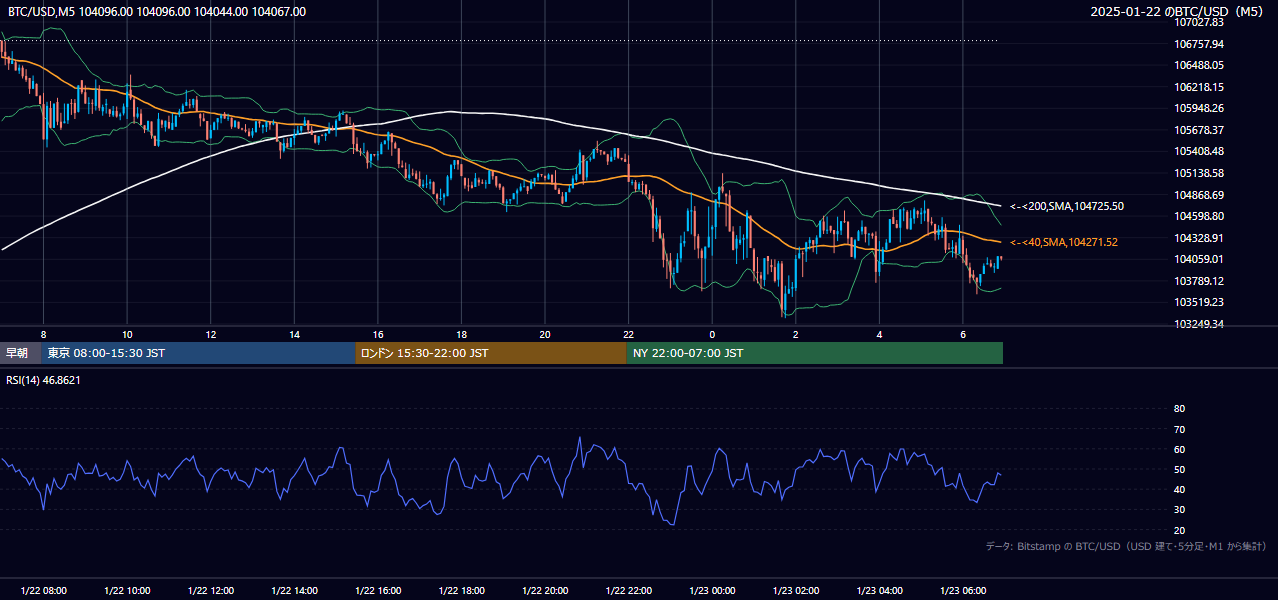Click the RSI(14) 46.8621 indicator label
1278x600 pixels.
click(45, 380)
